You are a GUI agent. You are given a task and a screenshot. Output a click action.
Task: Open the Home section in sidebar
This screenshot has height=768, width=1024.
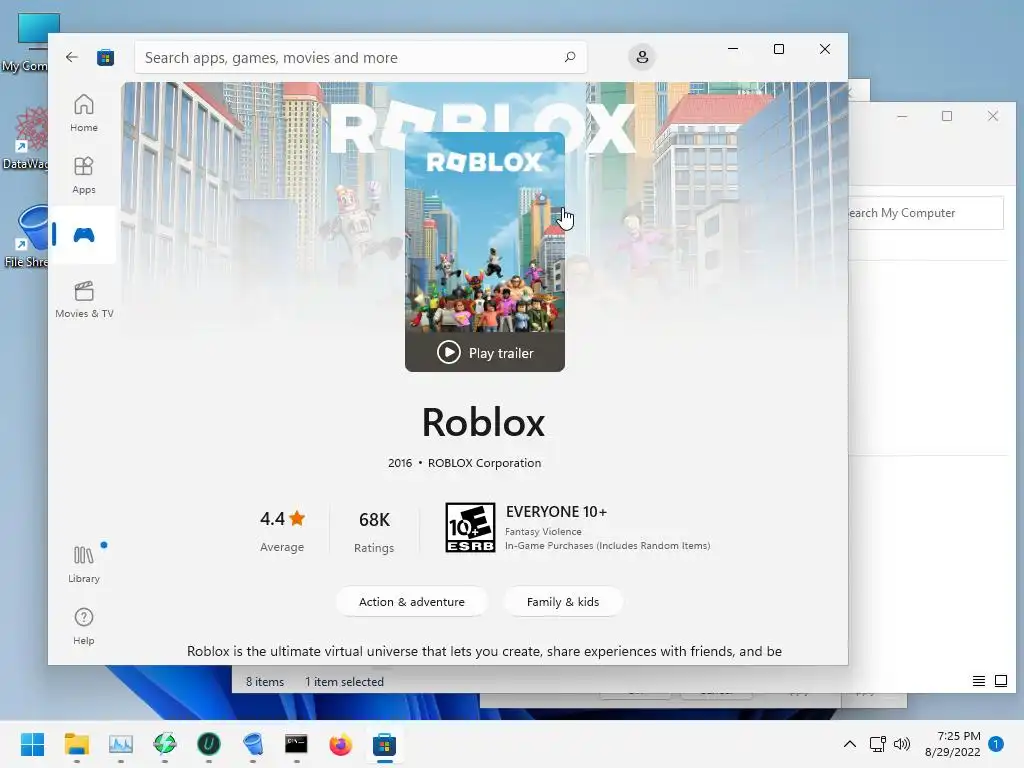[84, 113]
